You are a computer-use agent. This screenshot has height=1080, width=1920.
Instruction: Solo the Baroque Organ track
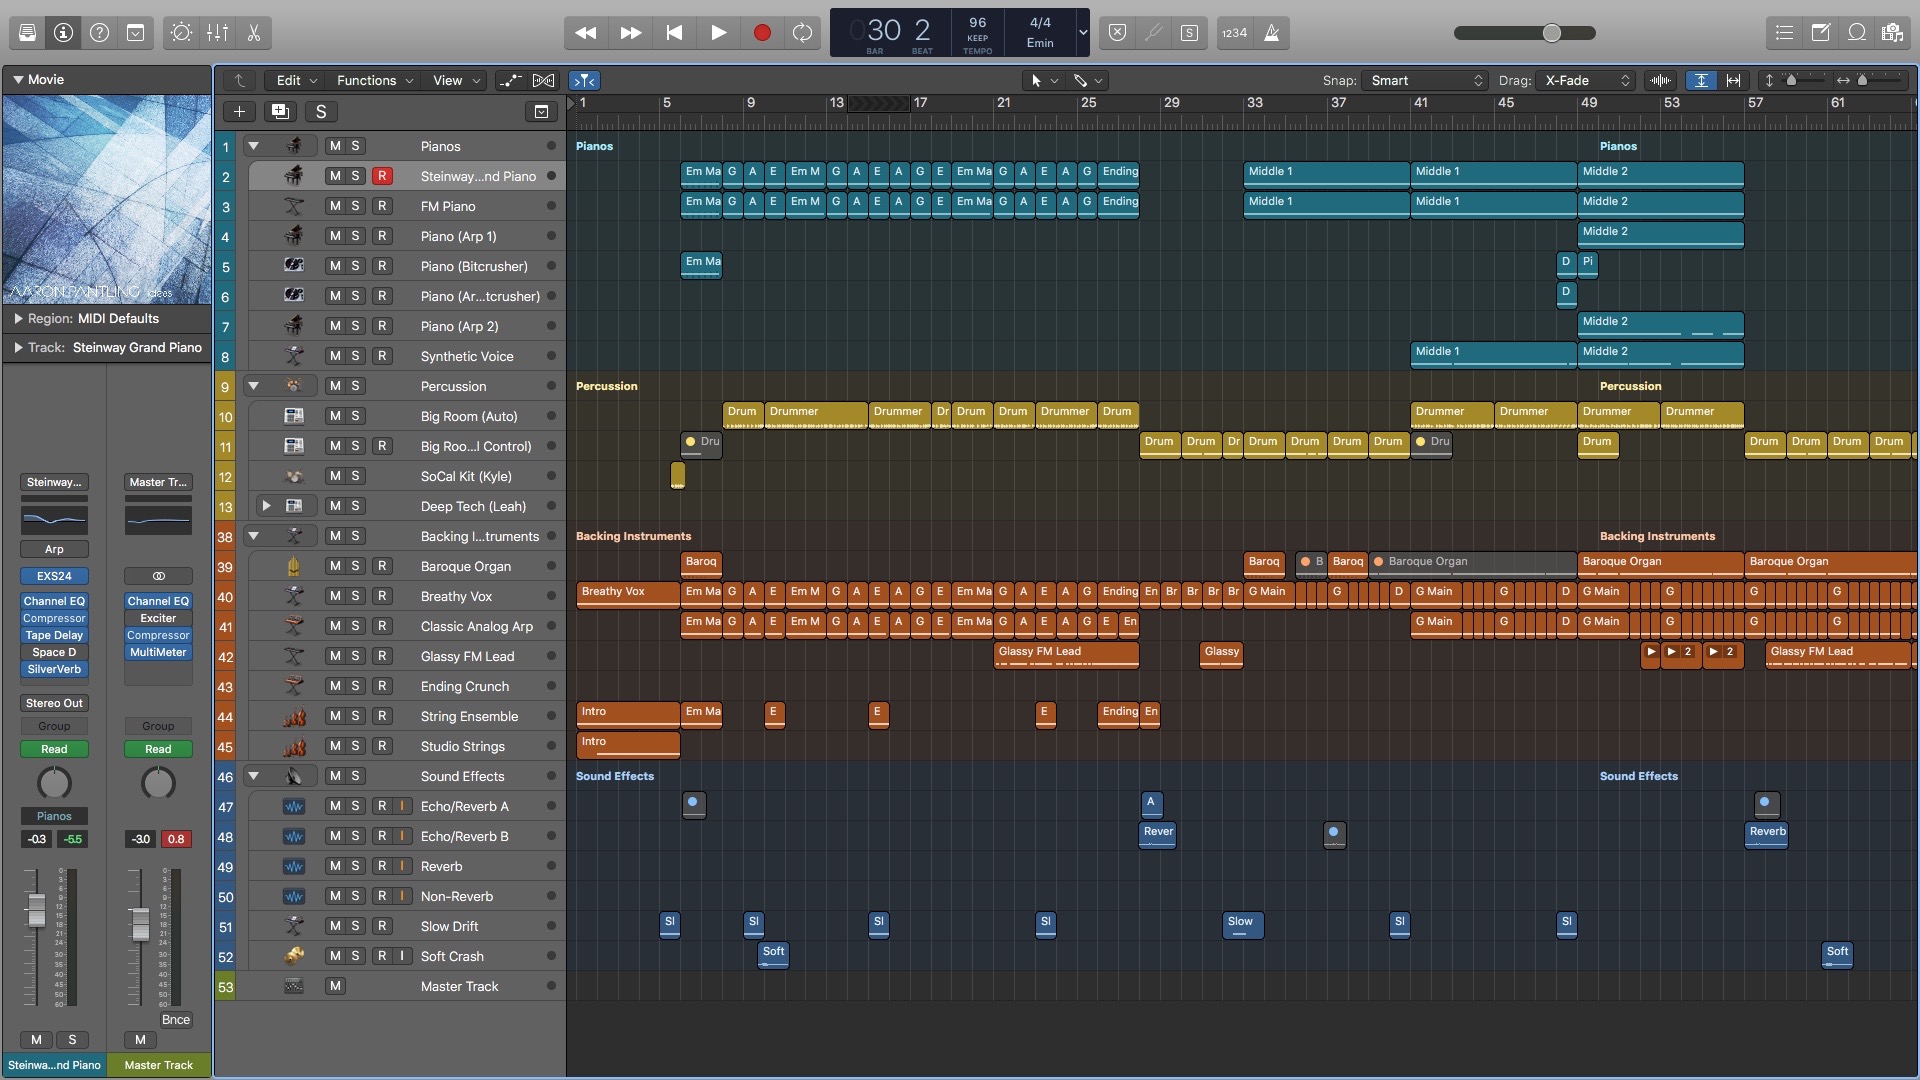[355, 566]
